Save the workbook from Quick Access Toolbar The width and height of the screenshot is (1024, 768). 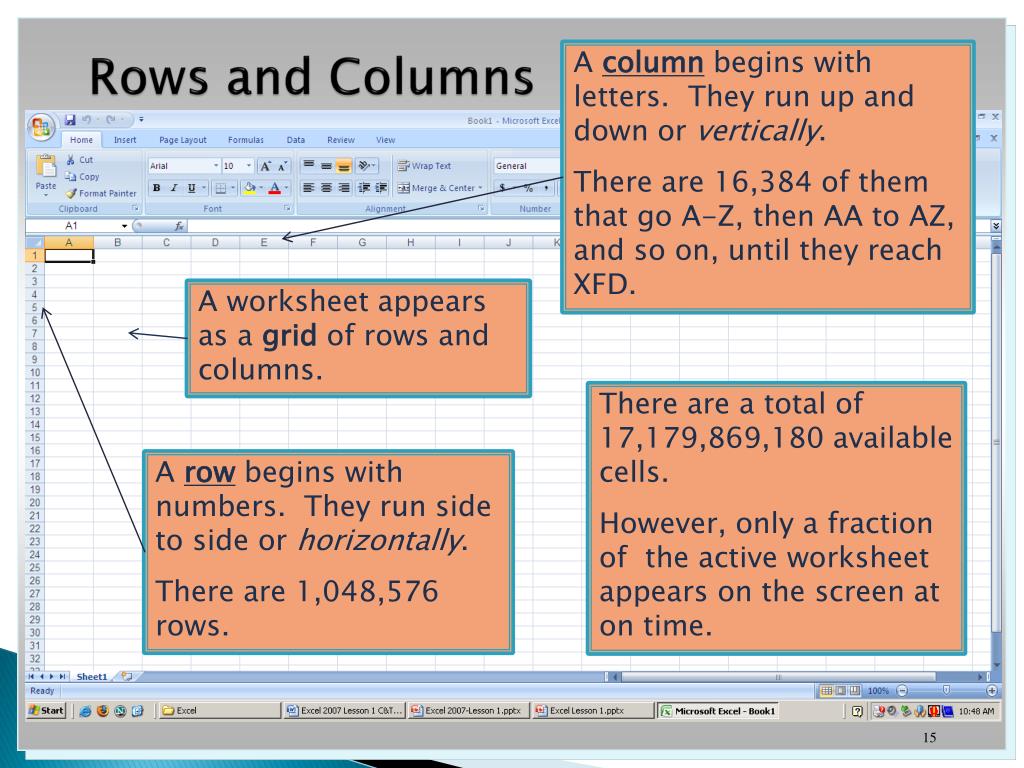click(70, 120)
